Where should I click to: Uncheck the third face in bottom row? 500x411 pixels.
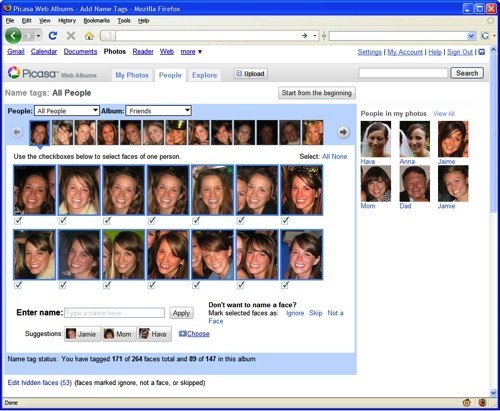[x=107, y=285]
